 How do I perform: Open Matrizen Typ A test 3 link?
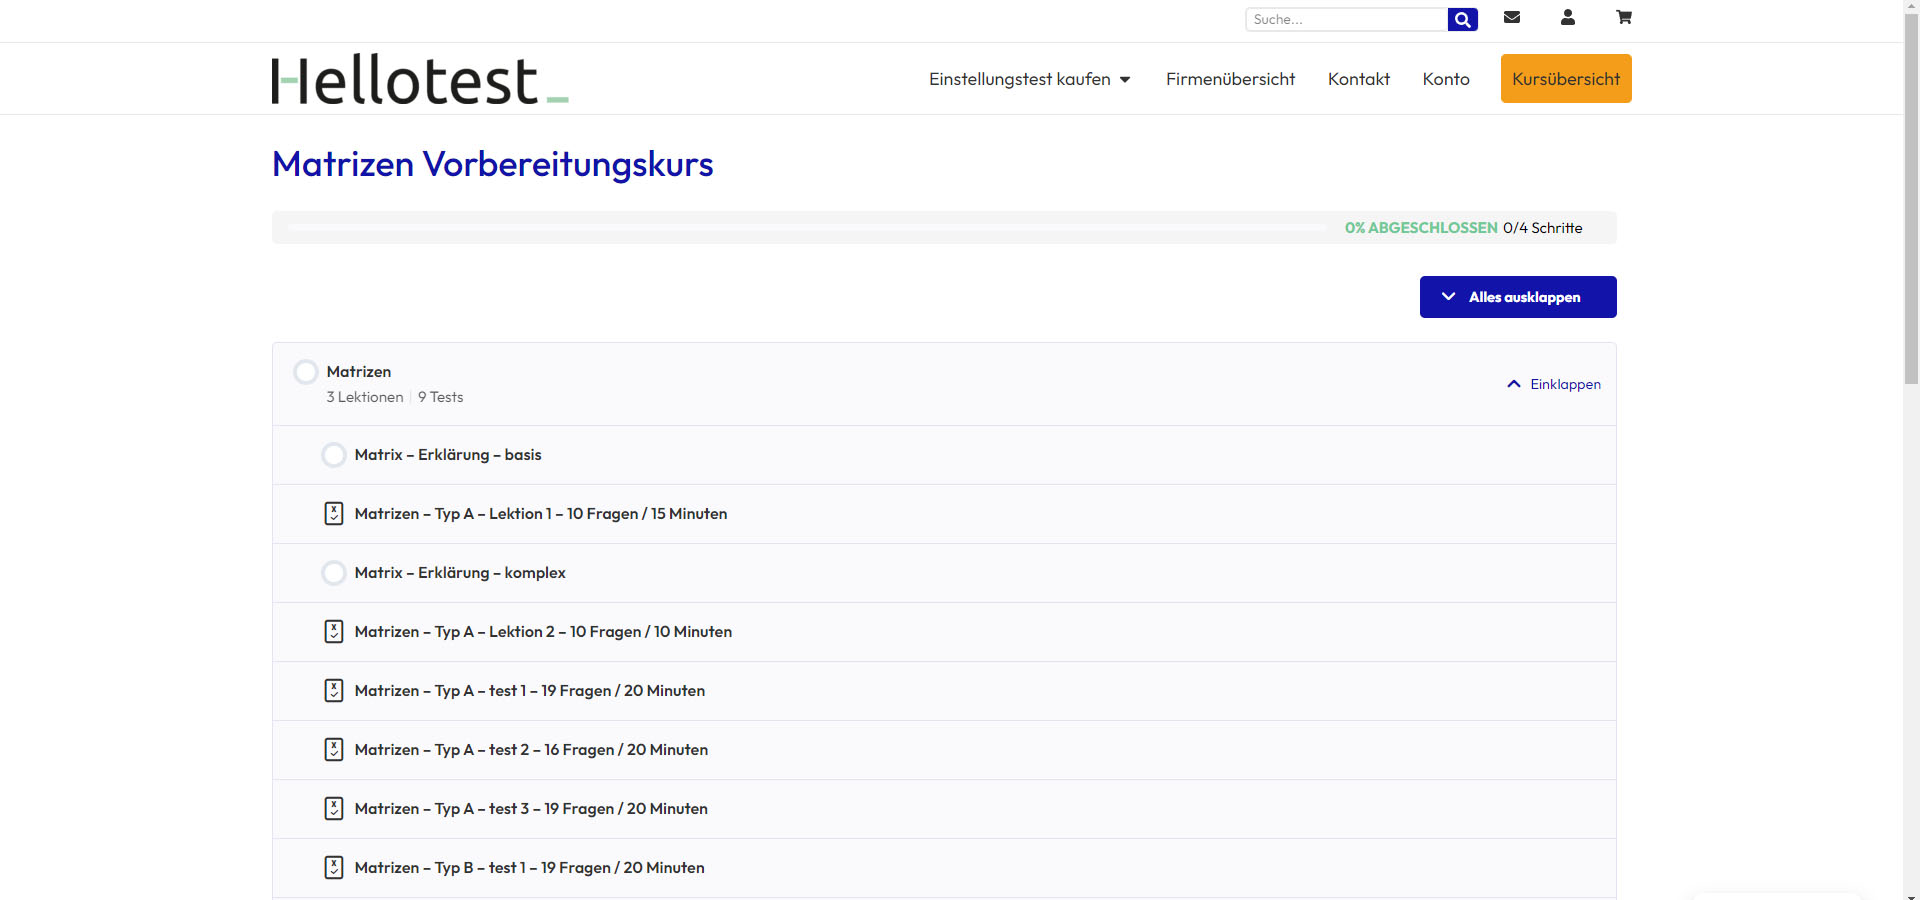tap(531, 809)
